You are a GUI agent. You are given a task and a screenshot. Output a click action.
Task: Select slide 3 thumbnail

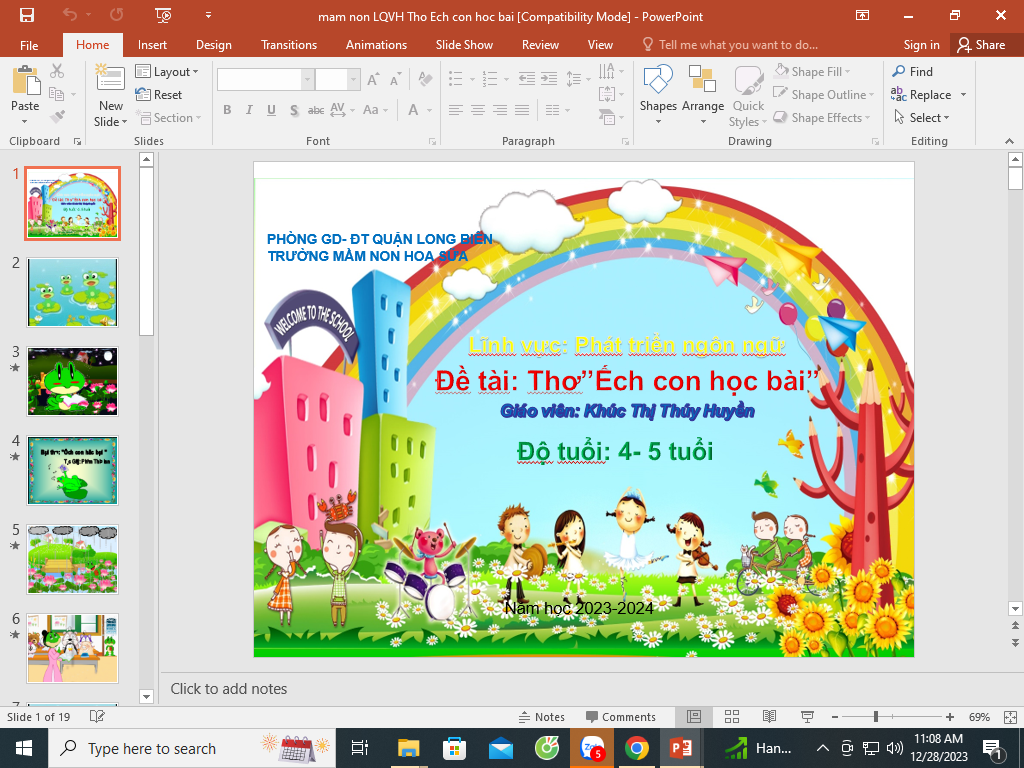(72, 381)
